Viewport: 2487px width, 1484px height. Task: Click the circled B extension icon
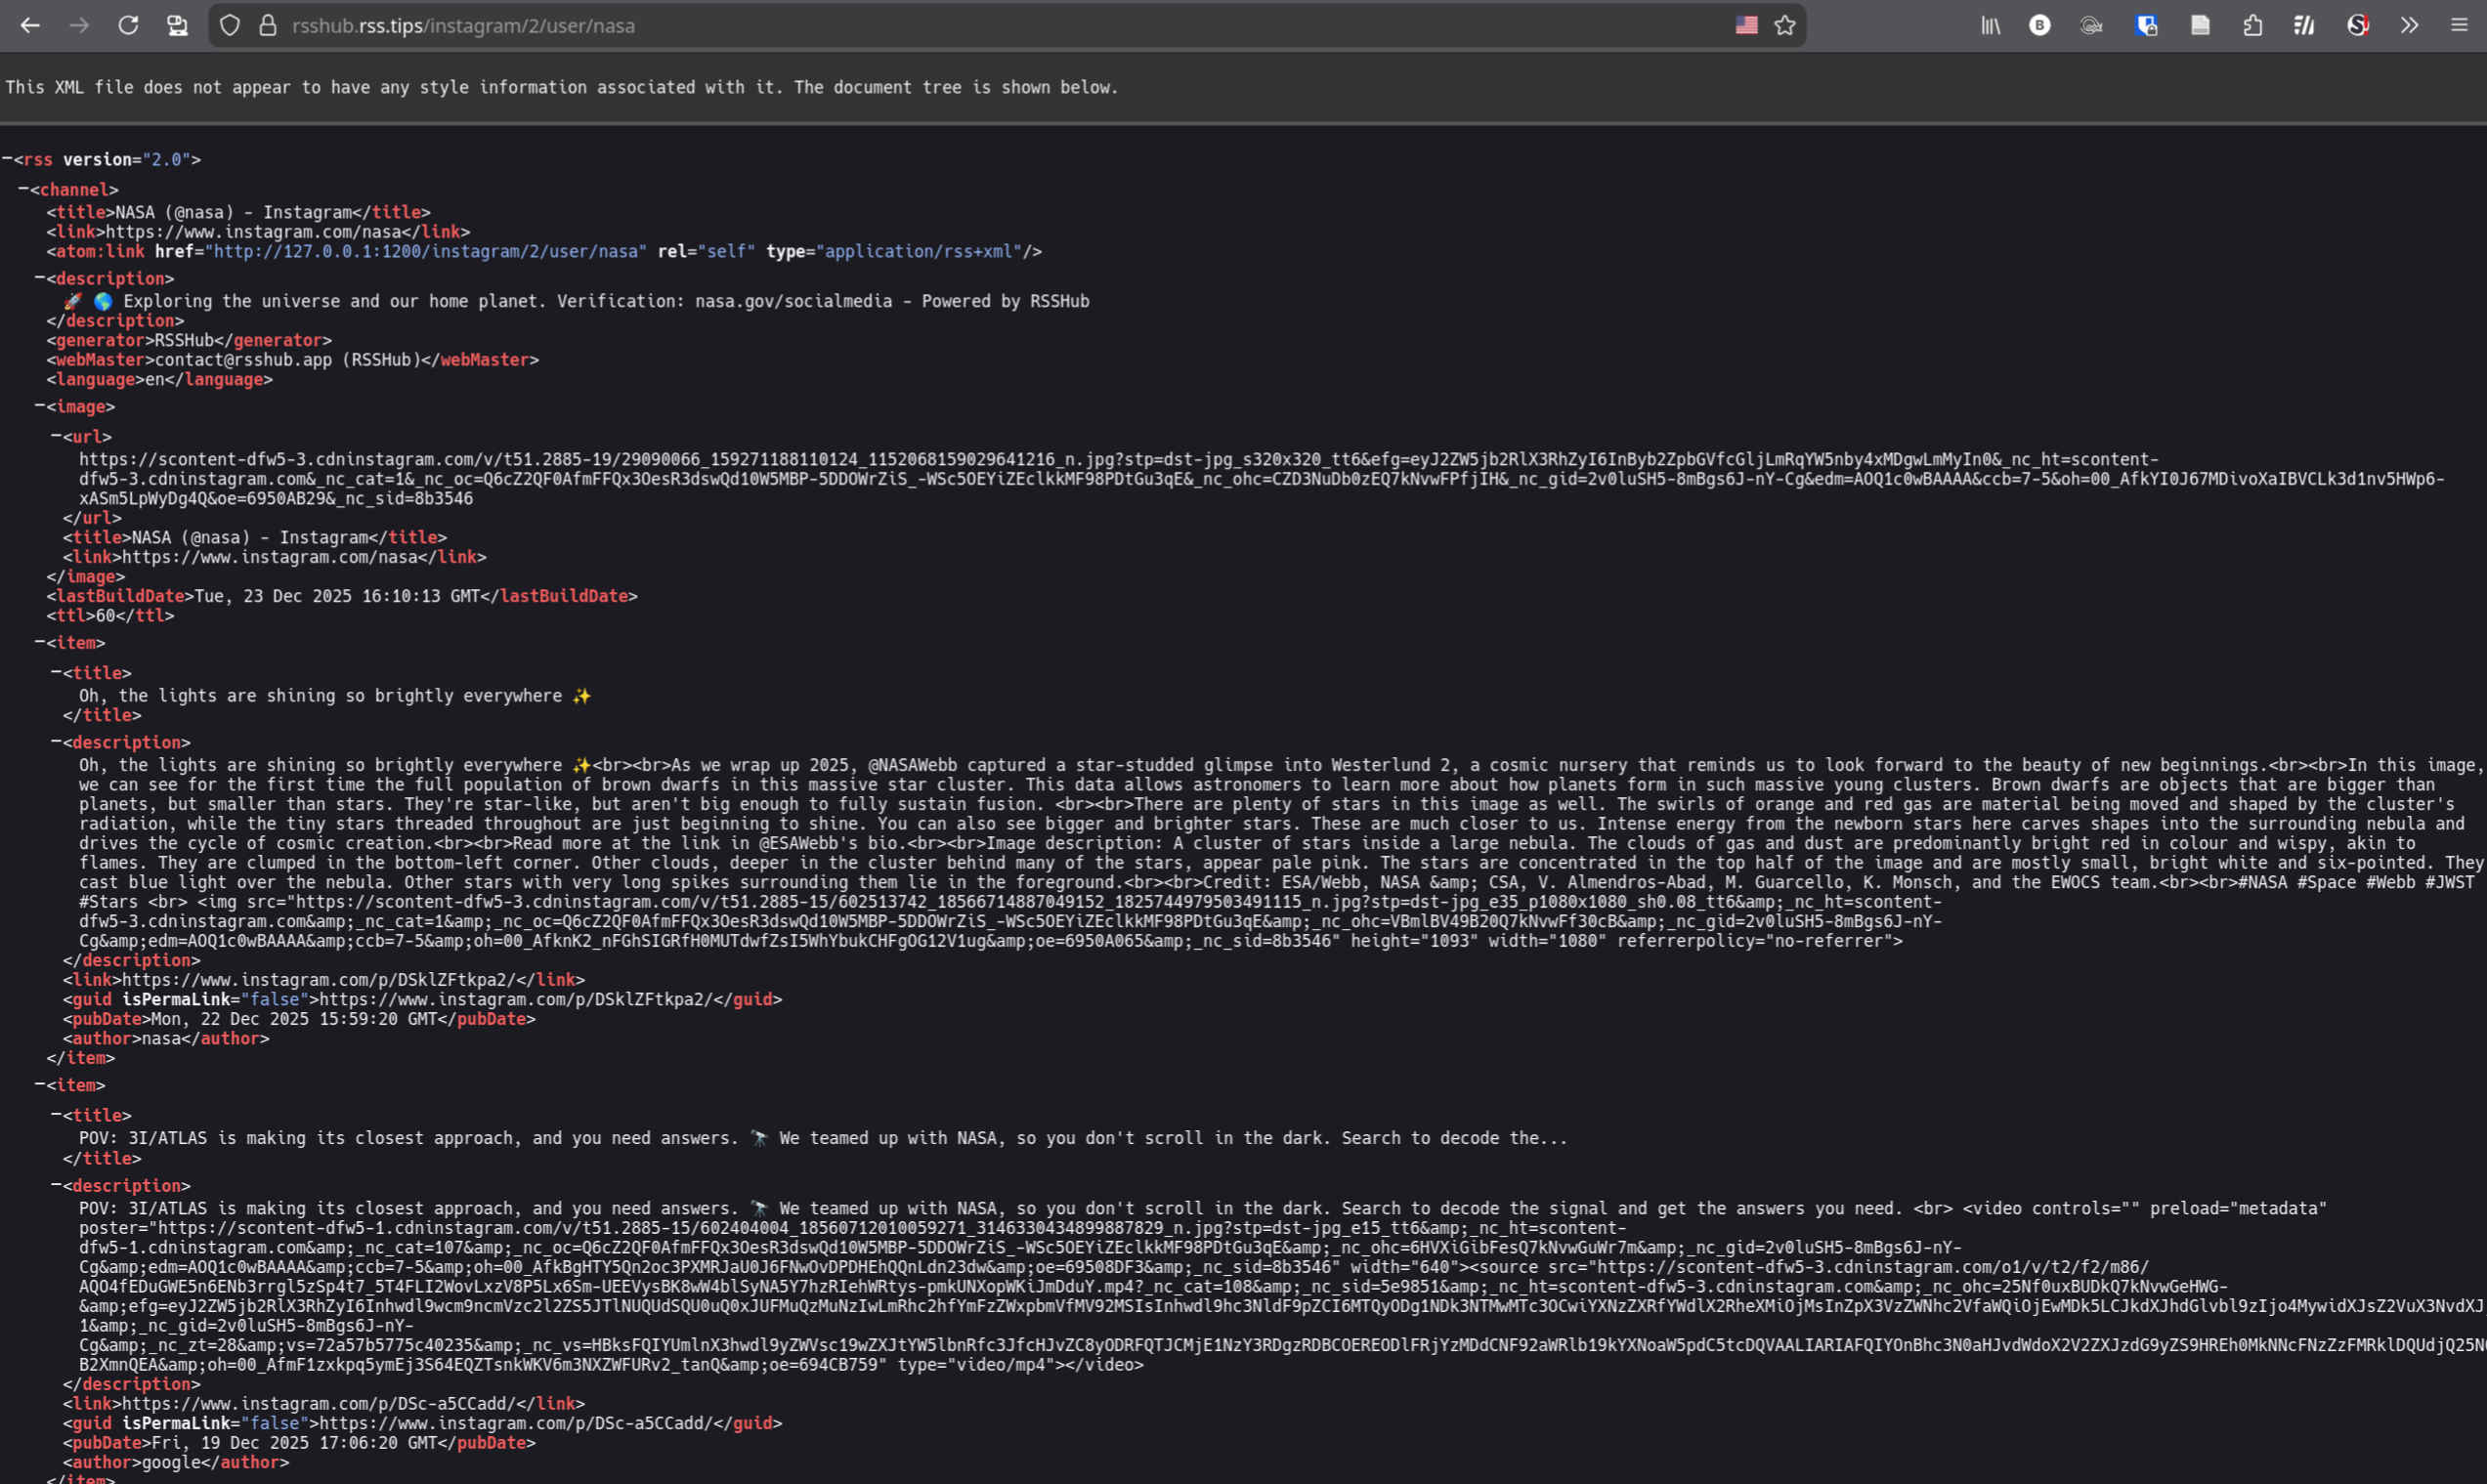point(2040,26)
